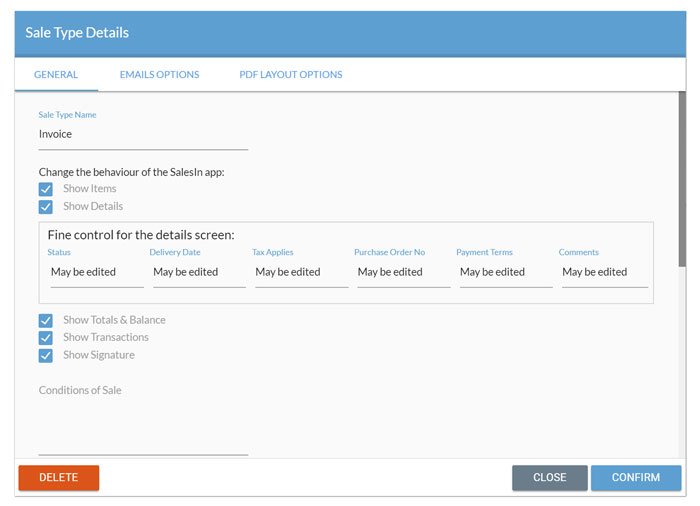Open the PDF Layout Options tab
700x506 pixels.
coord(291,75)
